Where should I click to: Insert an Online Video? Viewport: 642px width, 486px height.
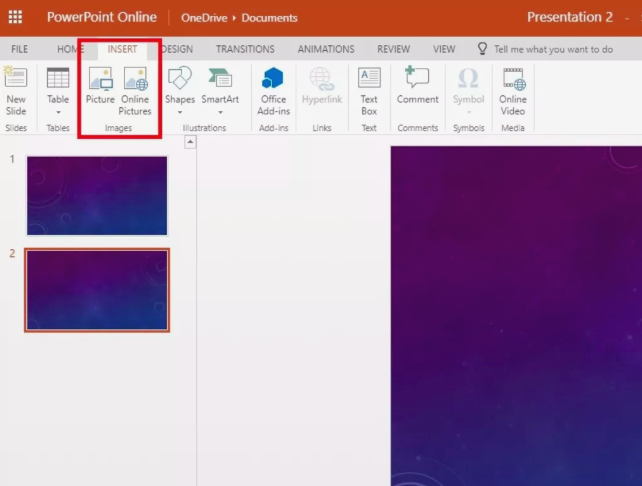pyautogui.click(x=513, y=81)
